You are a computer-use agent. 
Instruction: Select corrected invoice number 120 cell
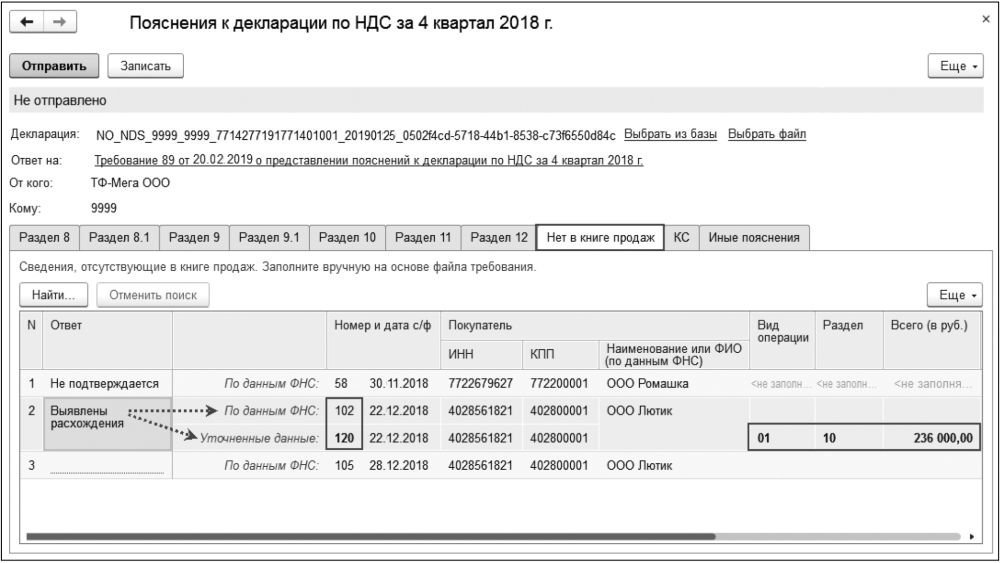tap(344, 438)
